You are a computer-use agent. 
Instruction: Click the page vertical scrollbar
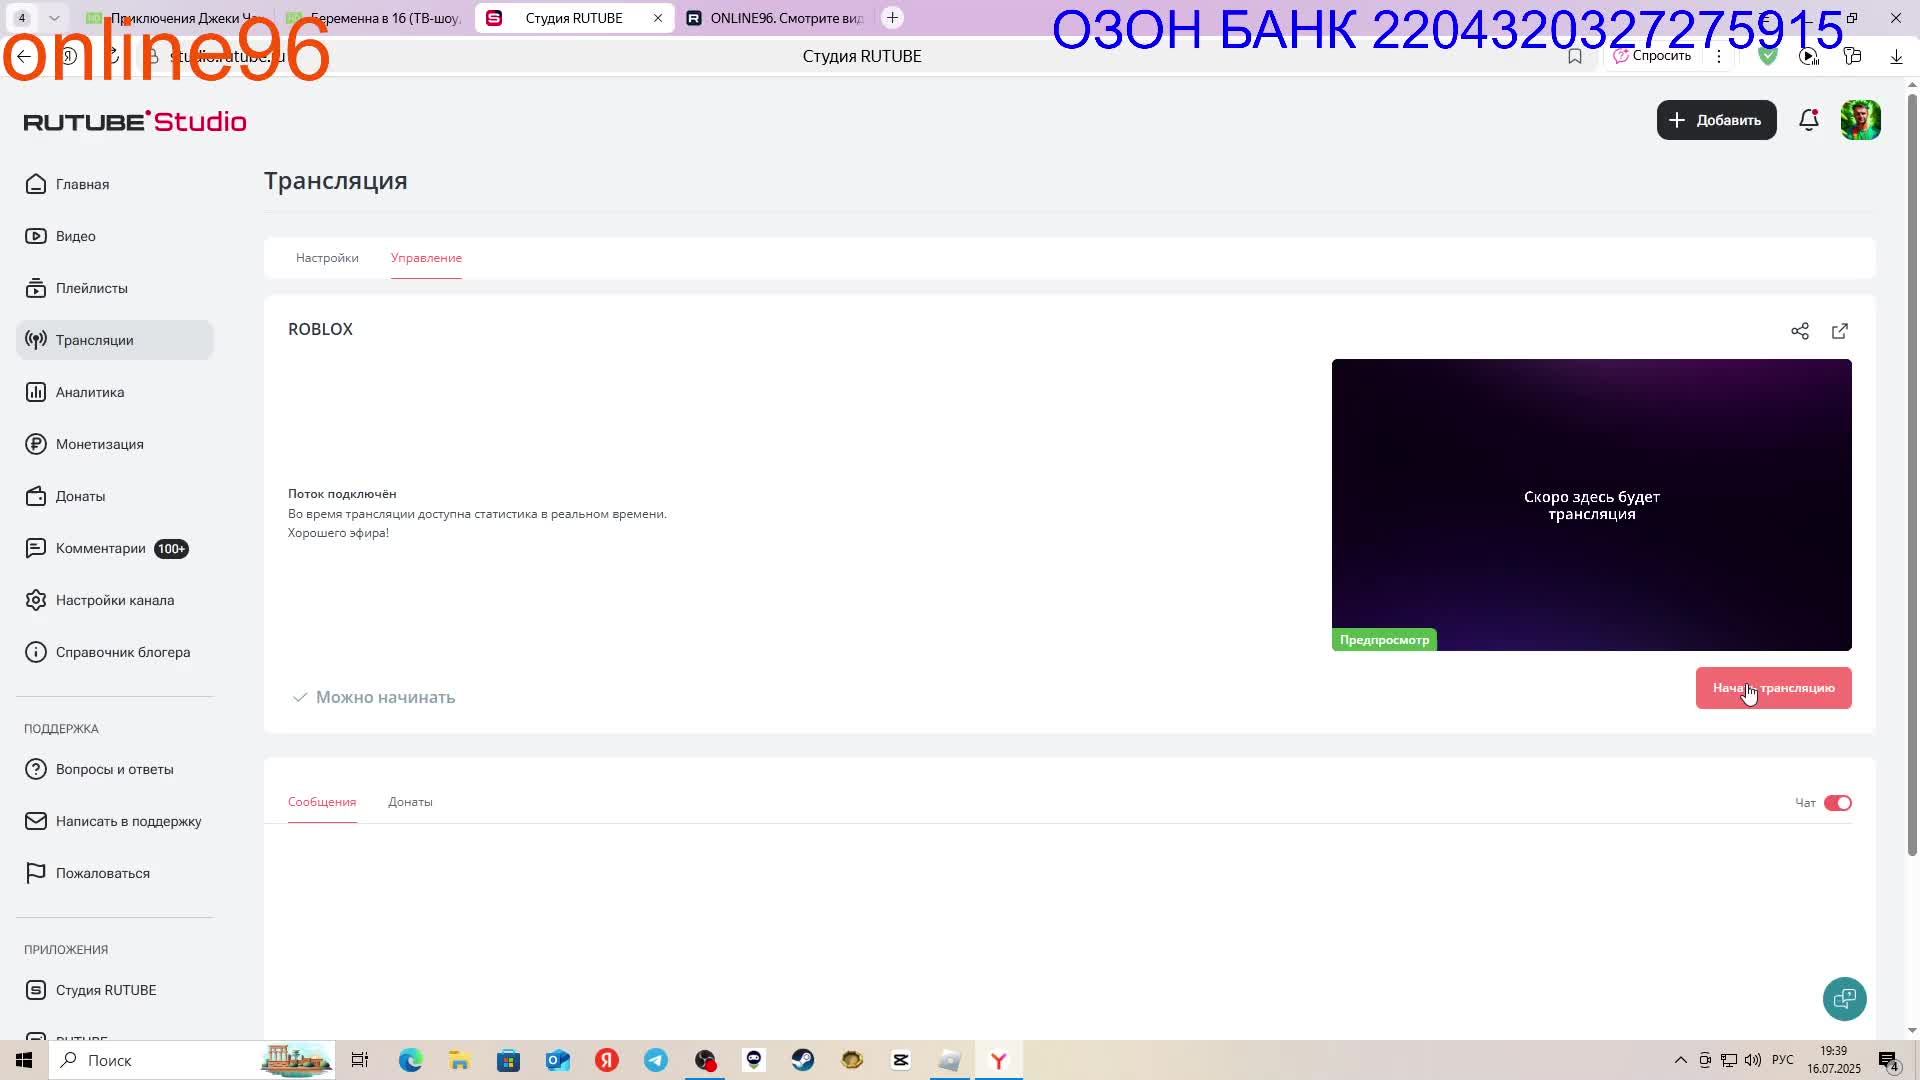coord(1912,470)
